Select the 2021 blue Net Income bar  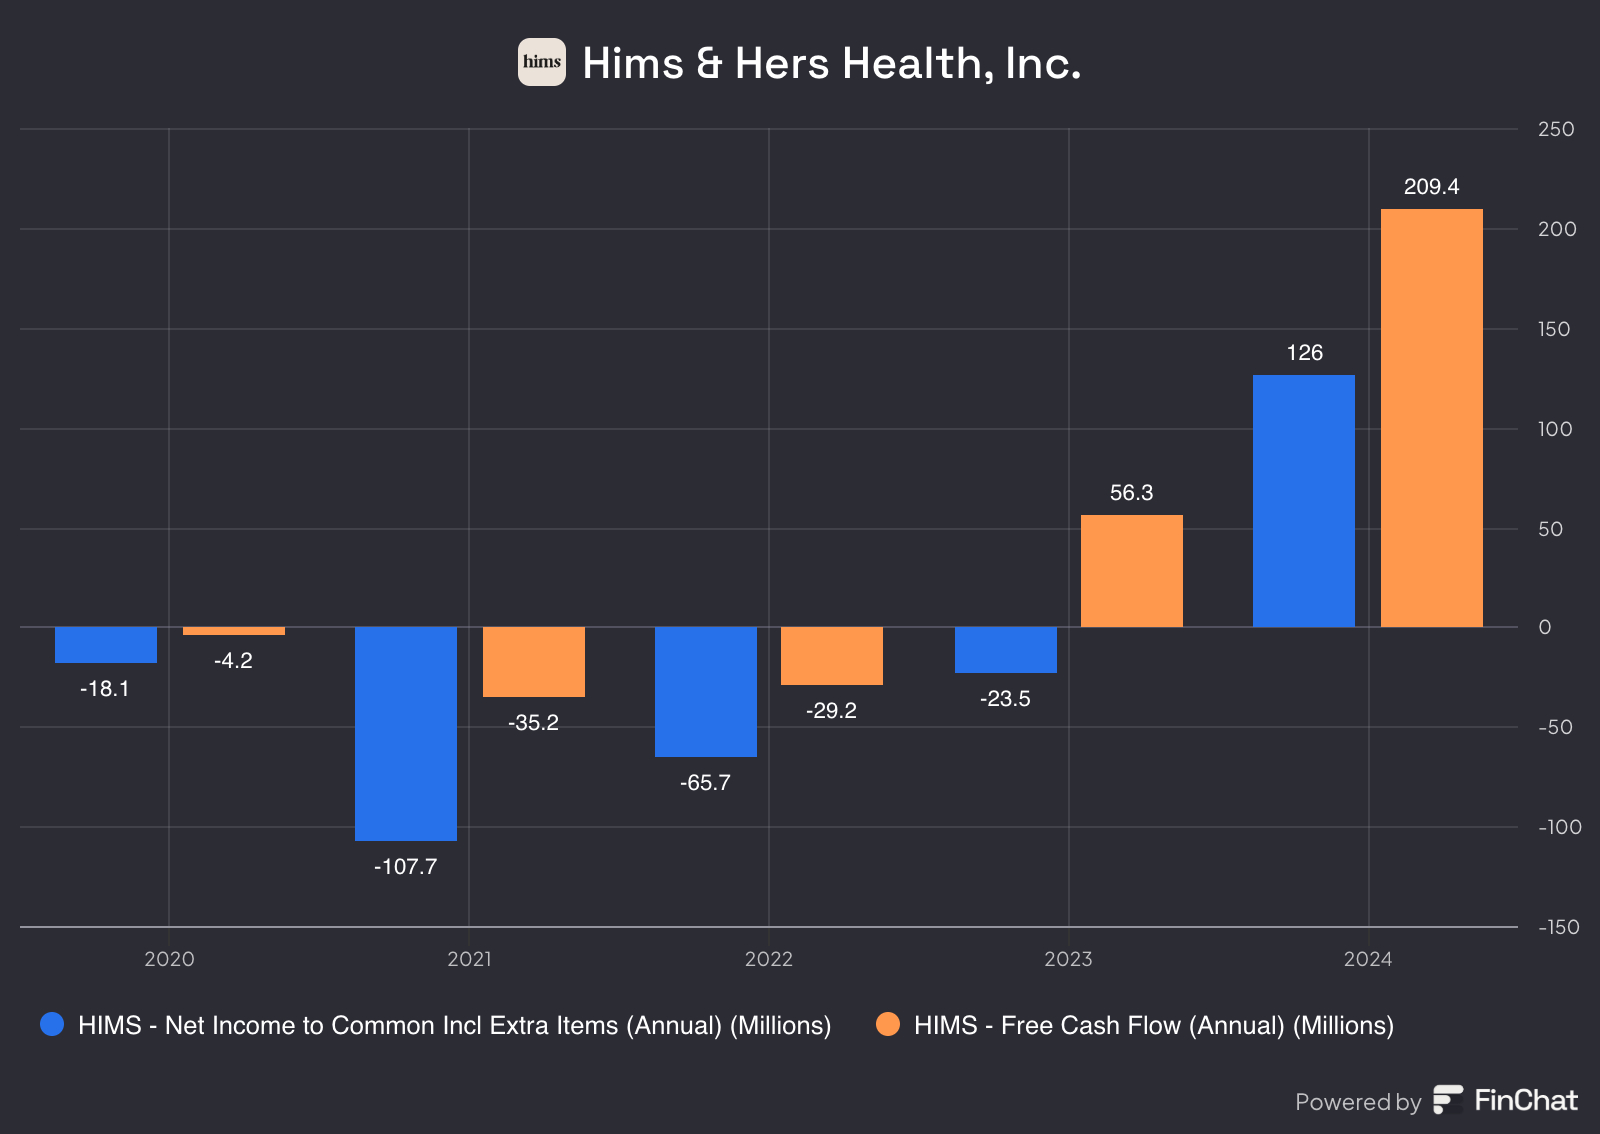406,734
